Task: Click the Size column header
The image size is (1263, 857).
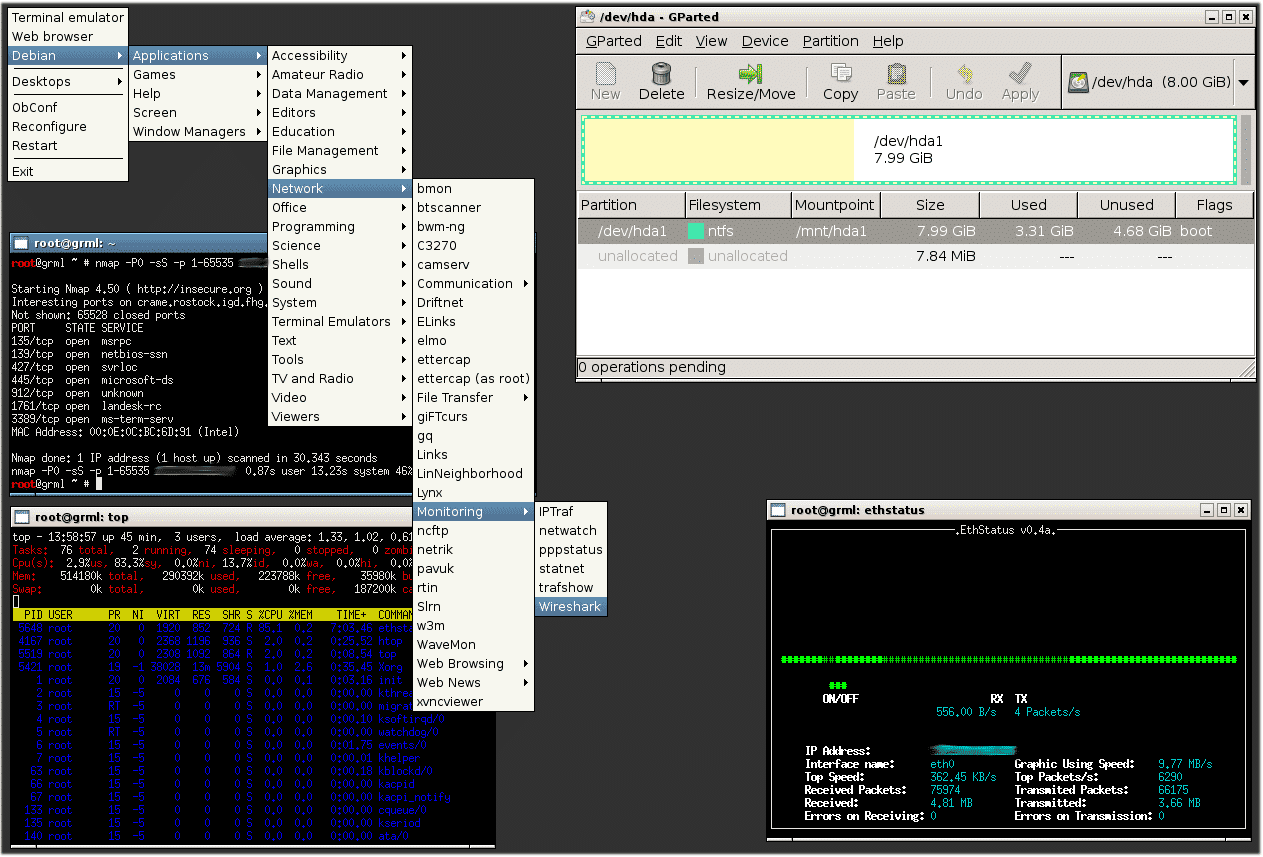Action: click(x=930, y=205)
